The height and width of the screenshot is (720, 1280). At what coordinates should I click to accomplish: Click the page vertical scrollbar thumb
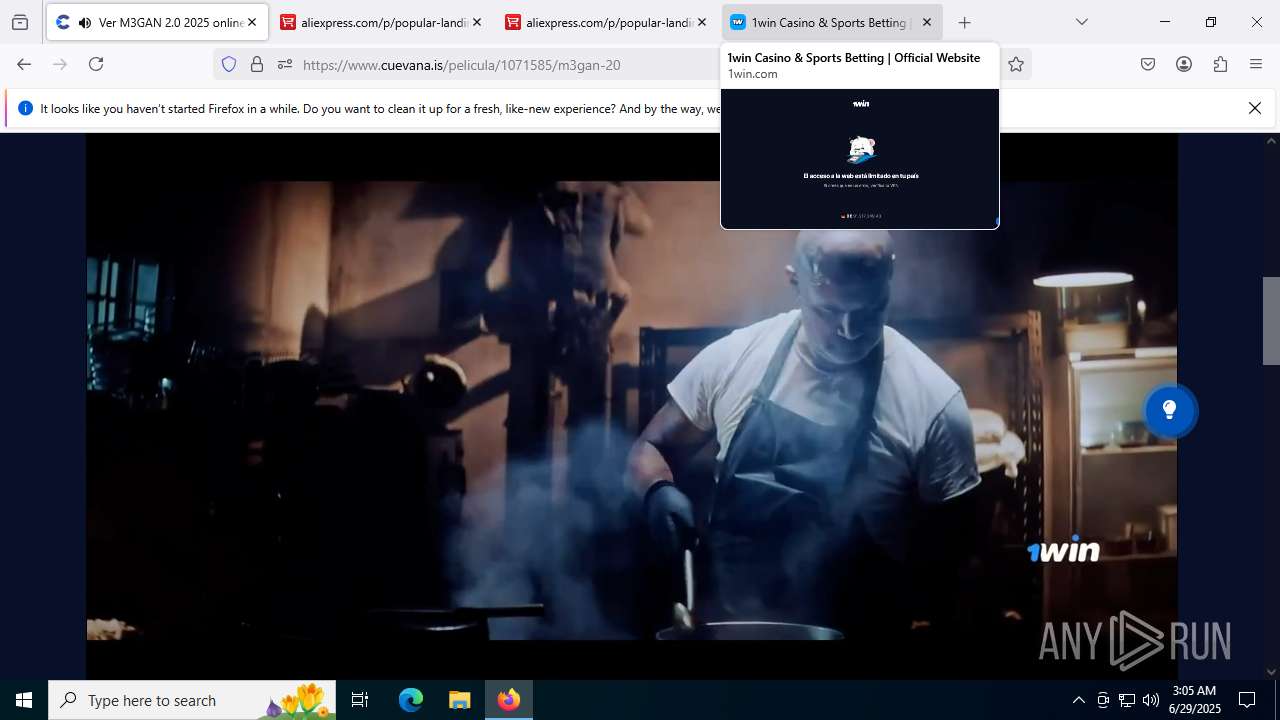click(1271, 320)
